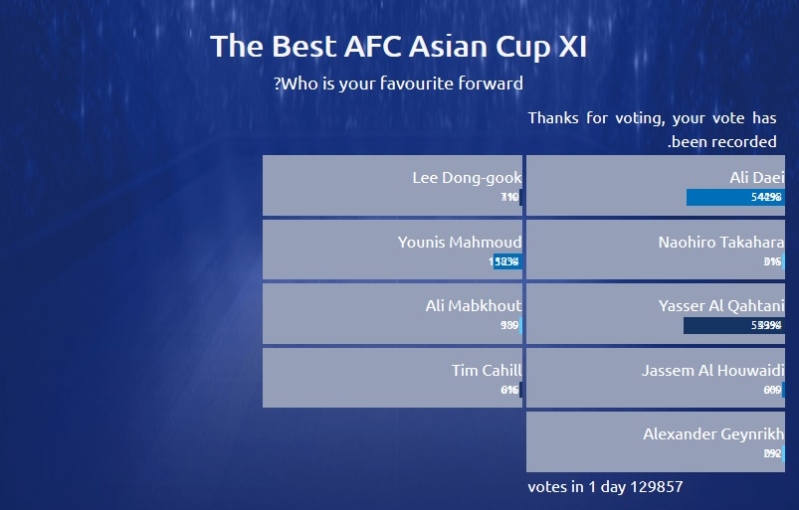Click the thanks for voting message
The image size is (799, 510).
click(x=652, y=129)
